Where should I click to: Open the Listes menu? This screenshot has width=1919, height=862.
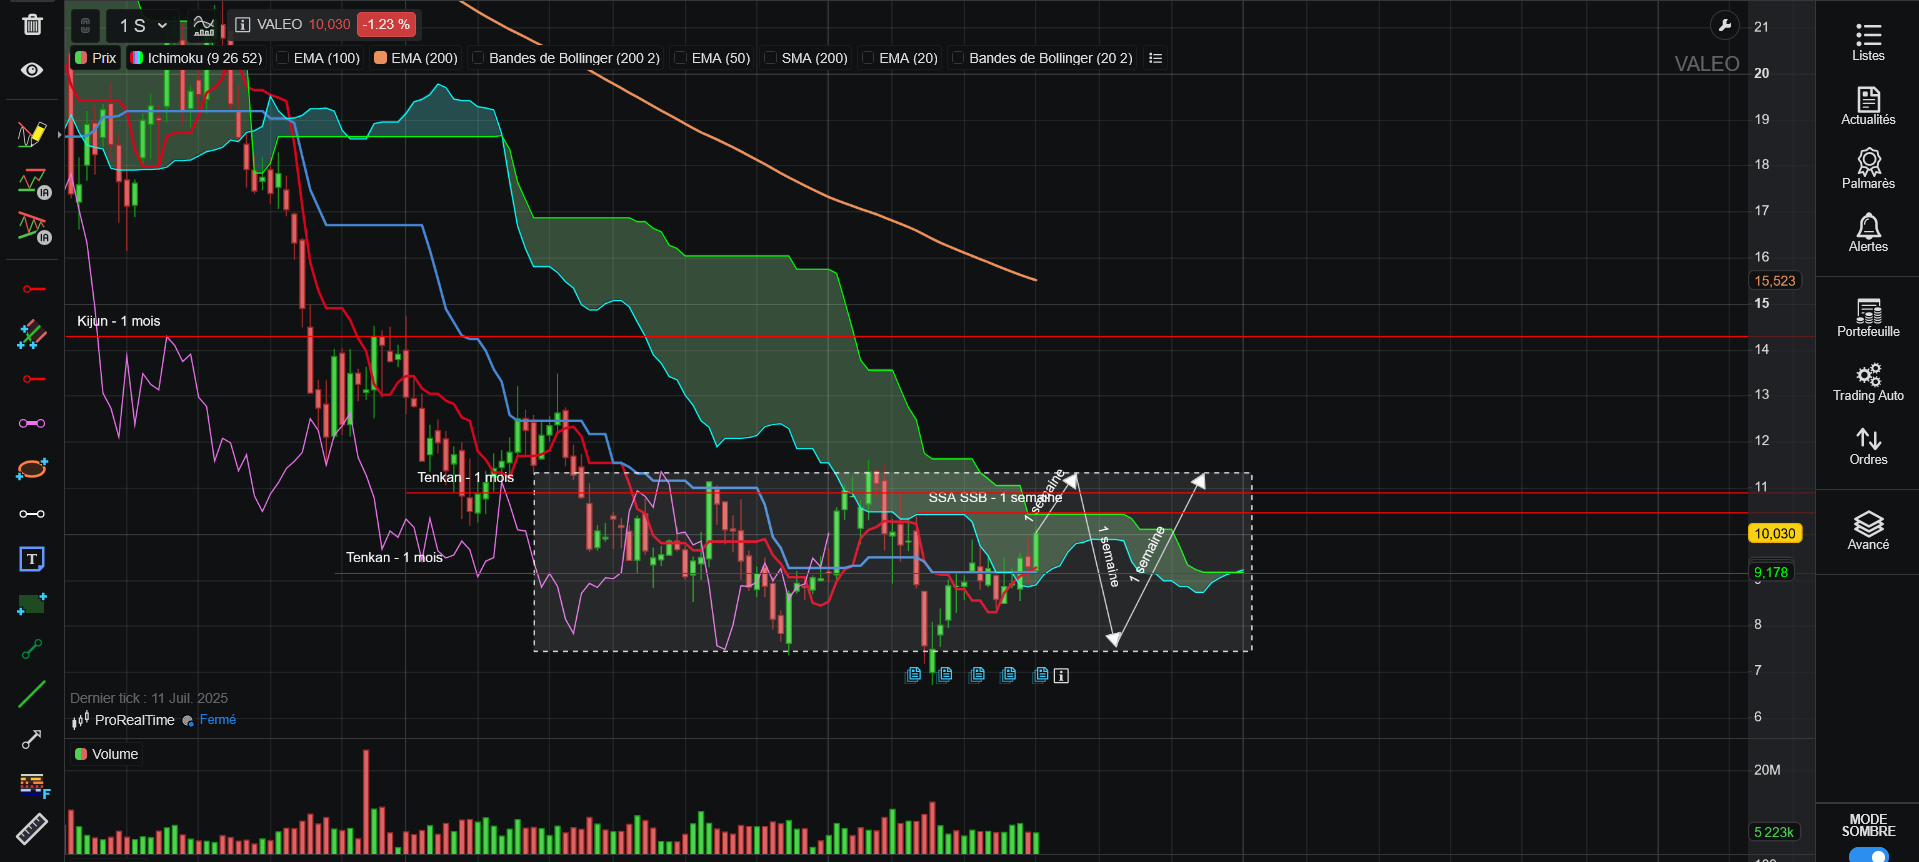click(x=1868, y=41)
